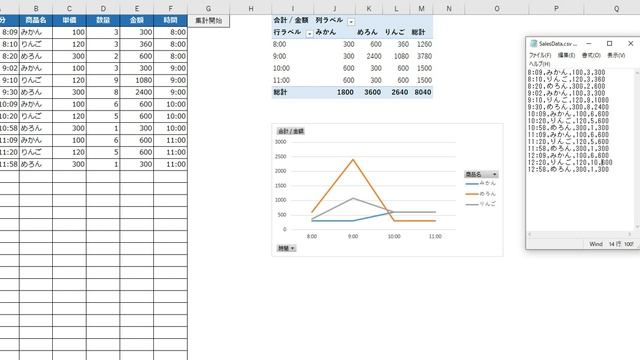Select column E header
The image size is (640, 360).
tap(137, 8)
